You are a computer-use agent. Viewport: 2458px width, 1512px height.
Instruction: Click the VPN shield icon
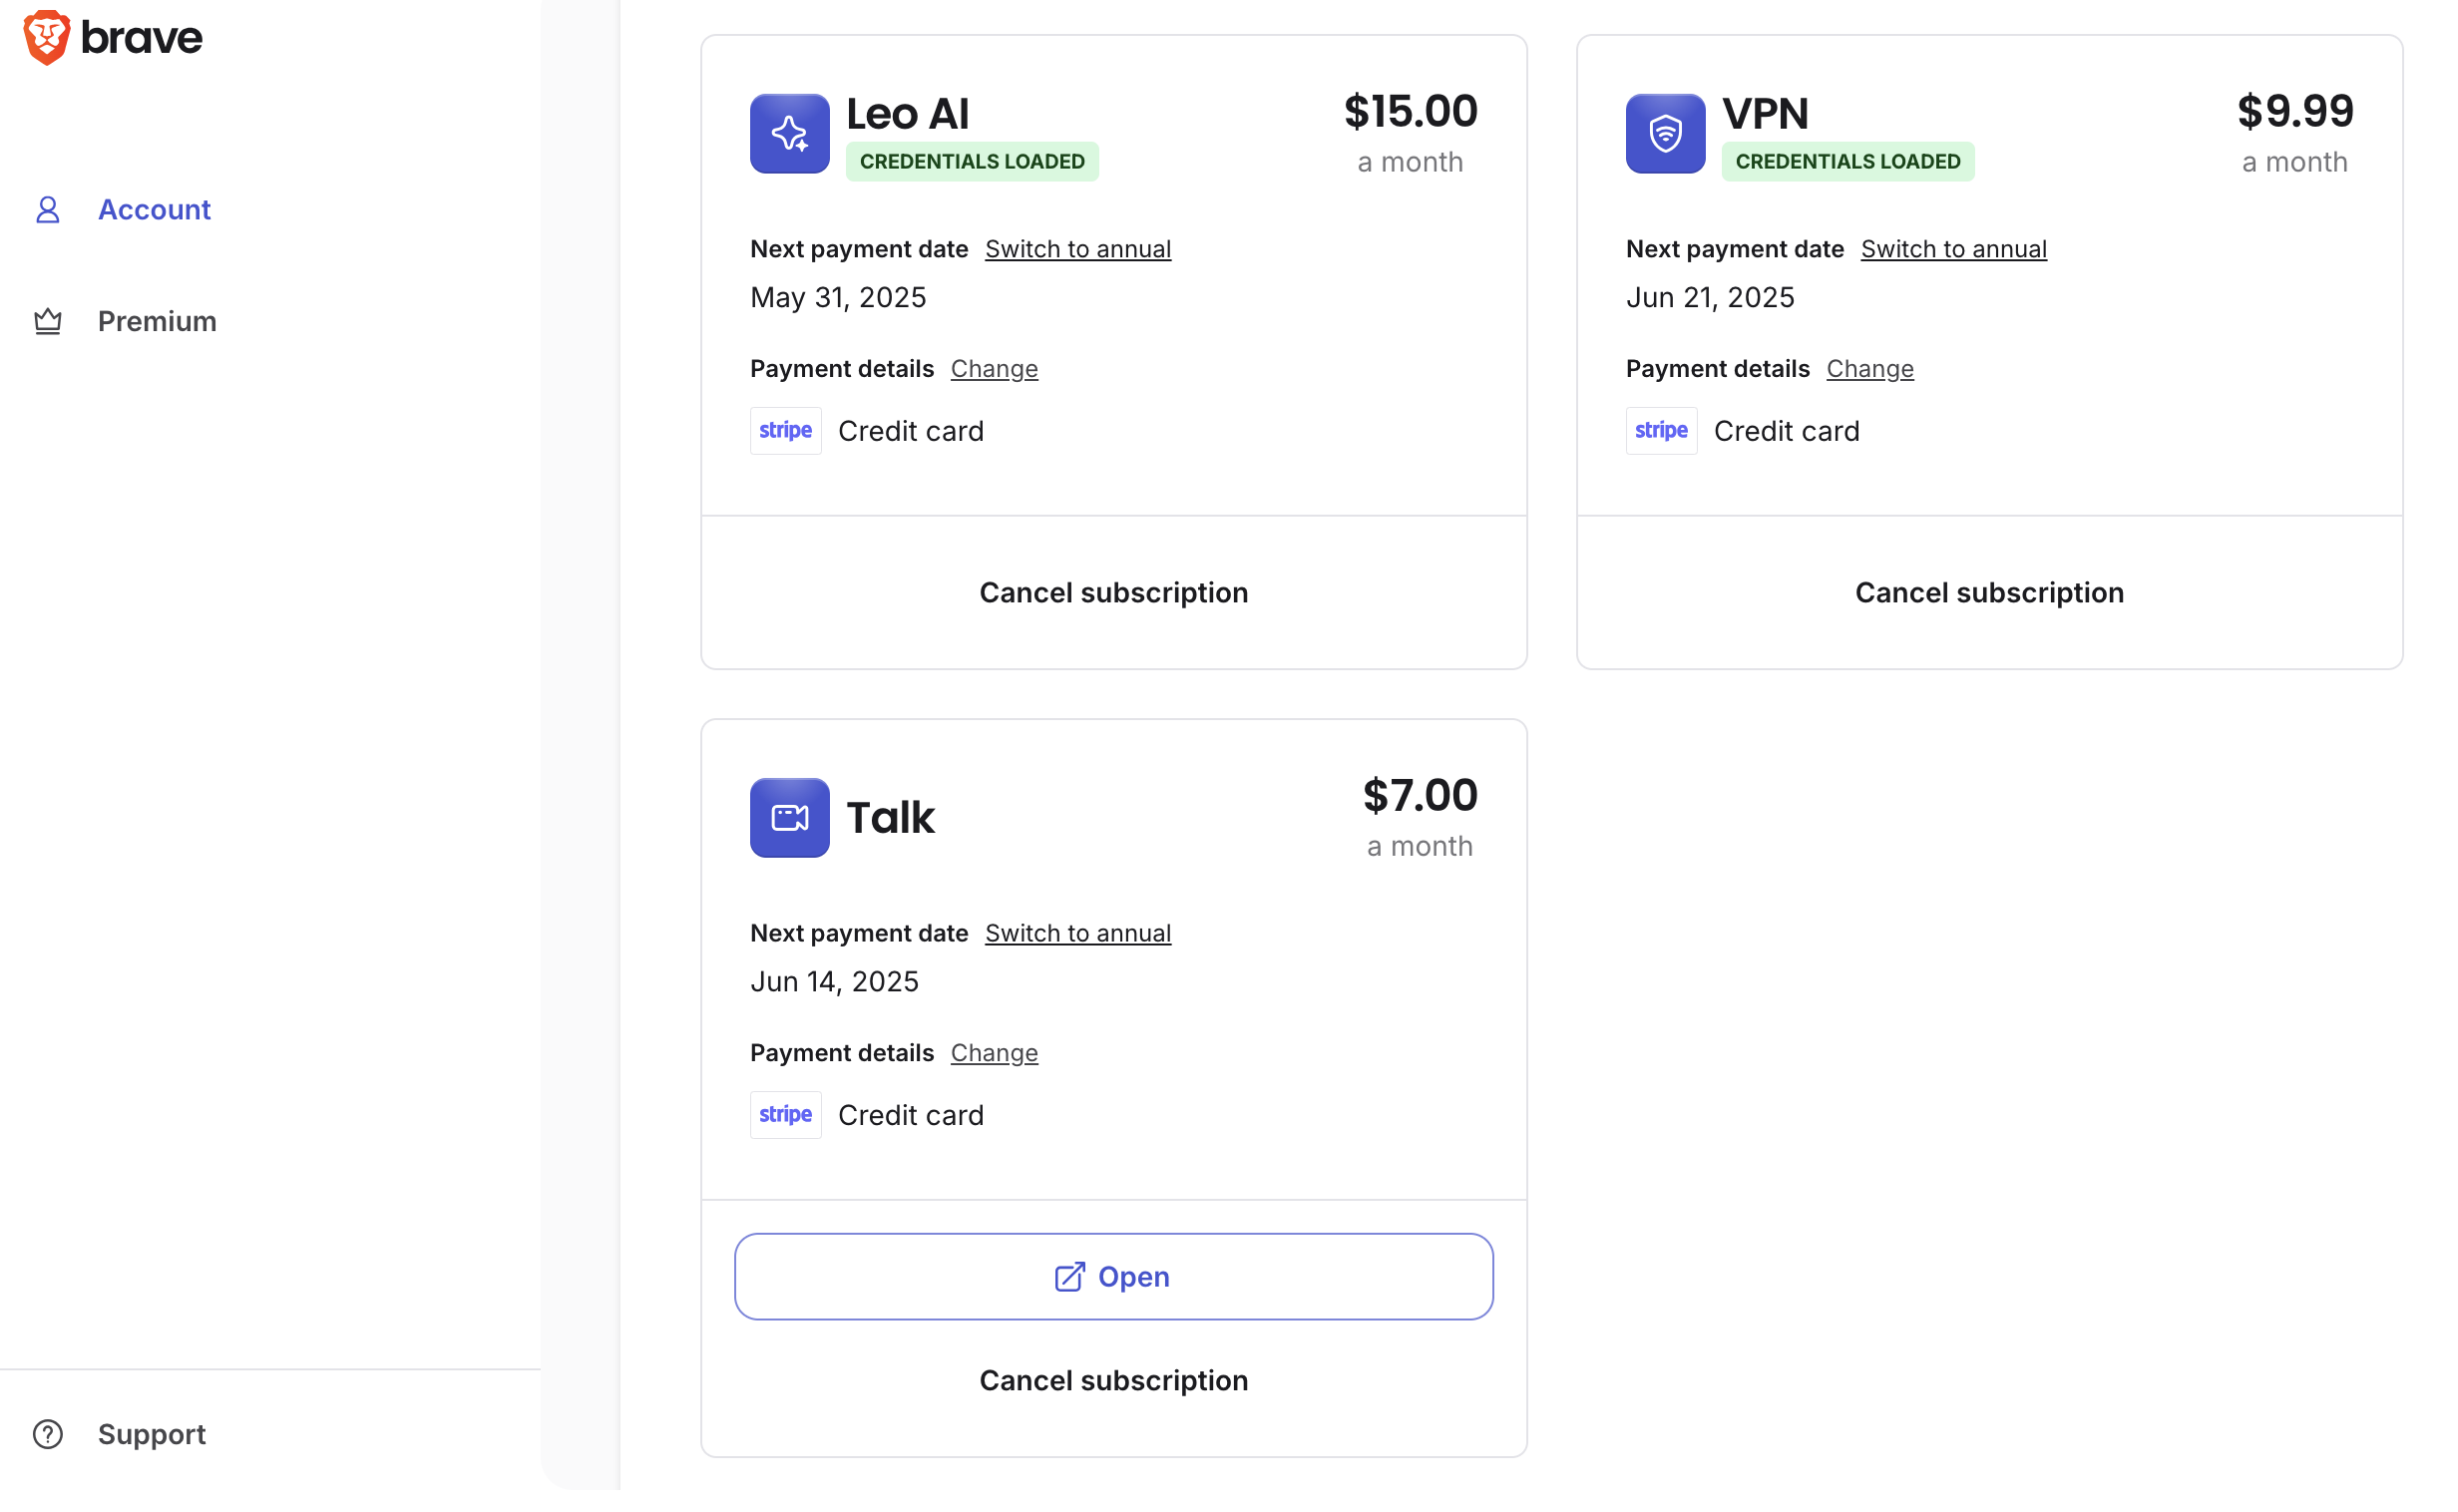[x=1666, y=134]
